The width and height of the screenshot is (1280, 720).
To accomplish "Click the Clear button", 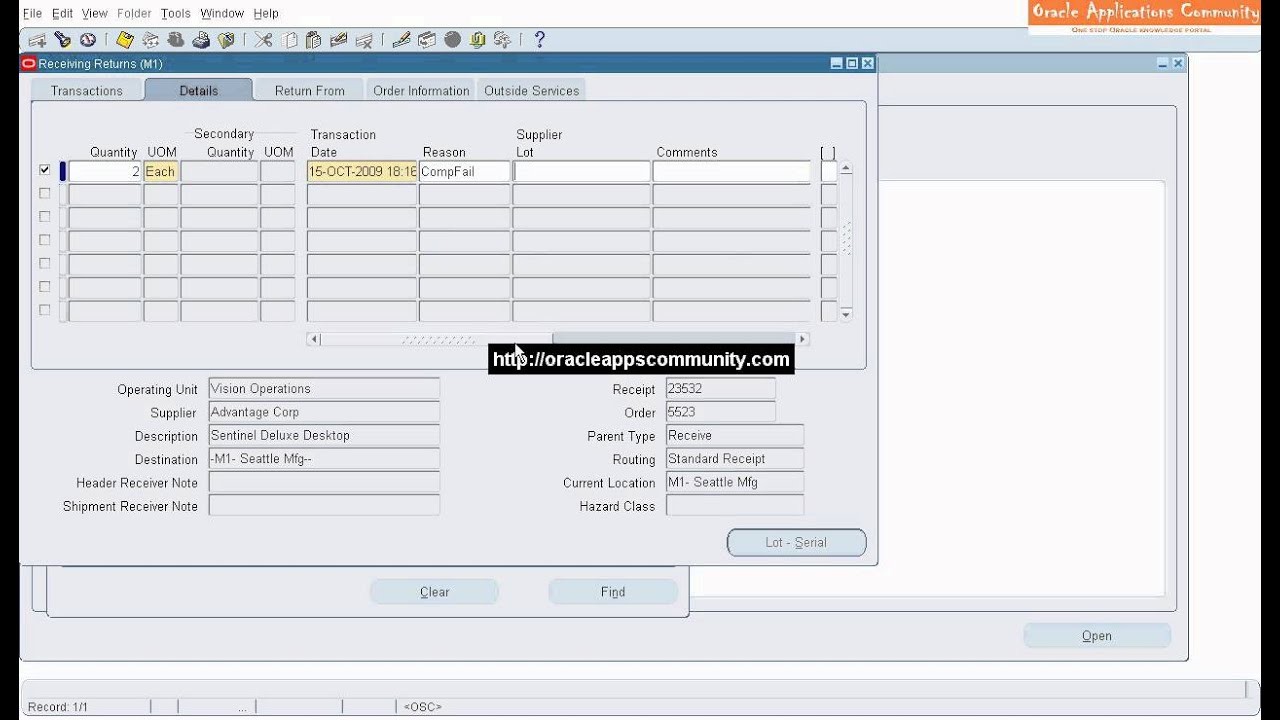I will point(434,592).
